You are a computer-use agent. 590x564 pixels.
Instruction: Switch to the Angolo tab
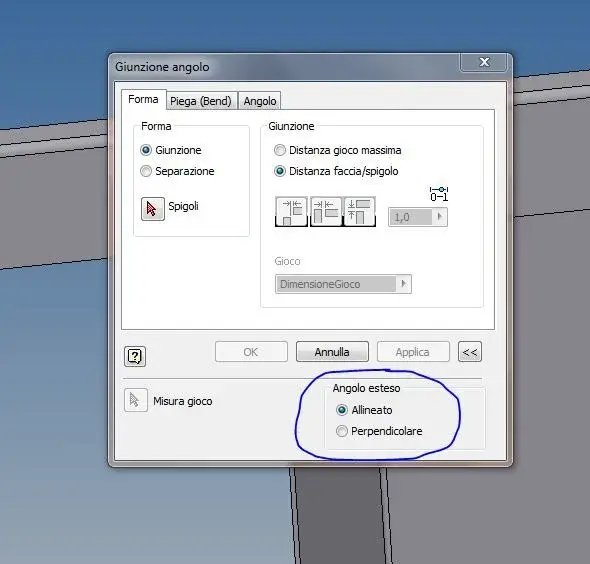coord(260,101)
